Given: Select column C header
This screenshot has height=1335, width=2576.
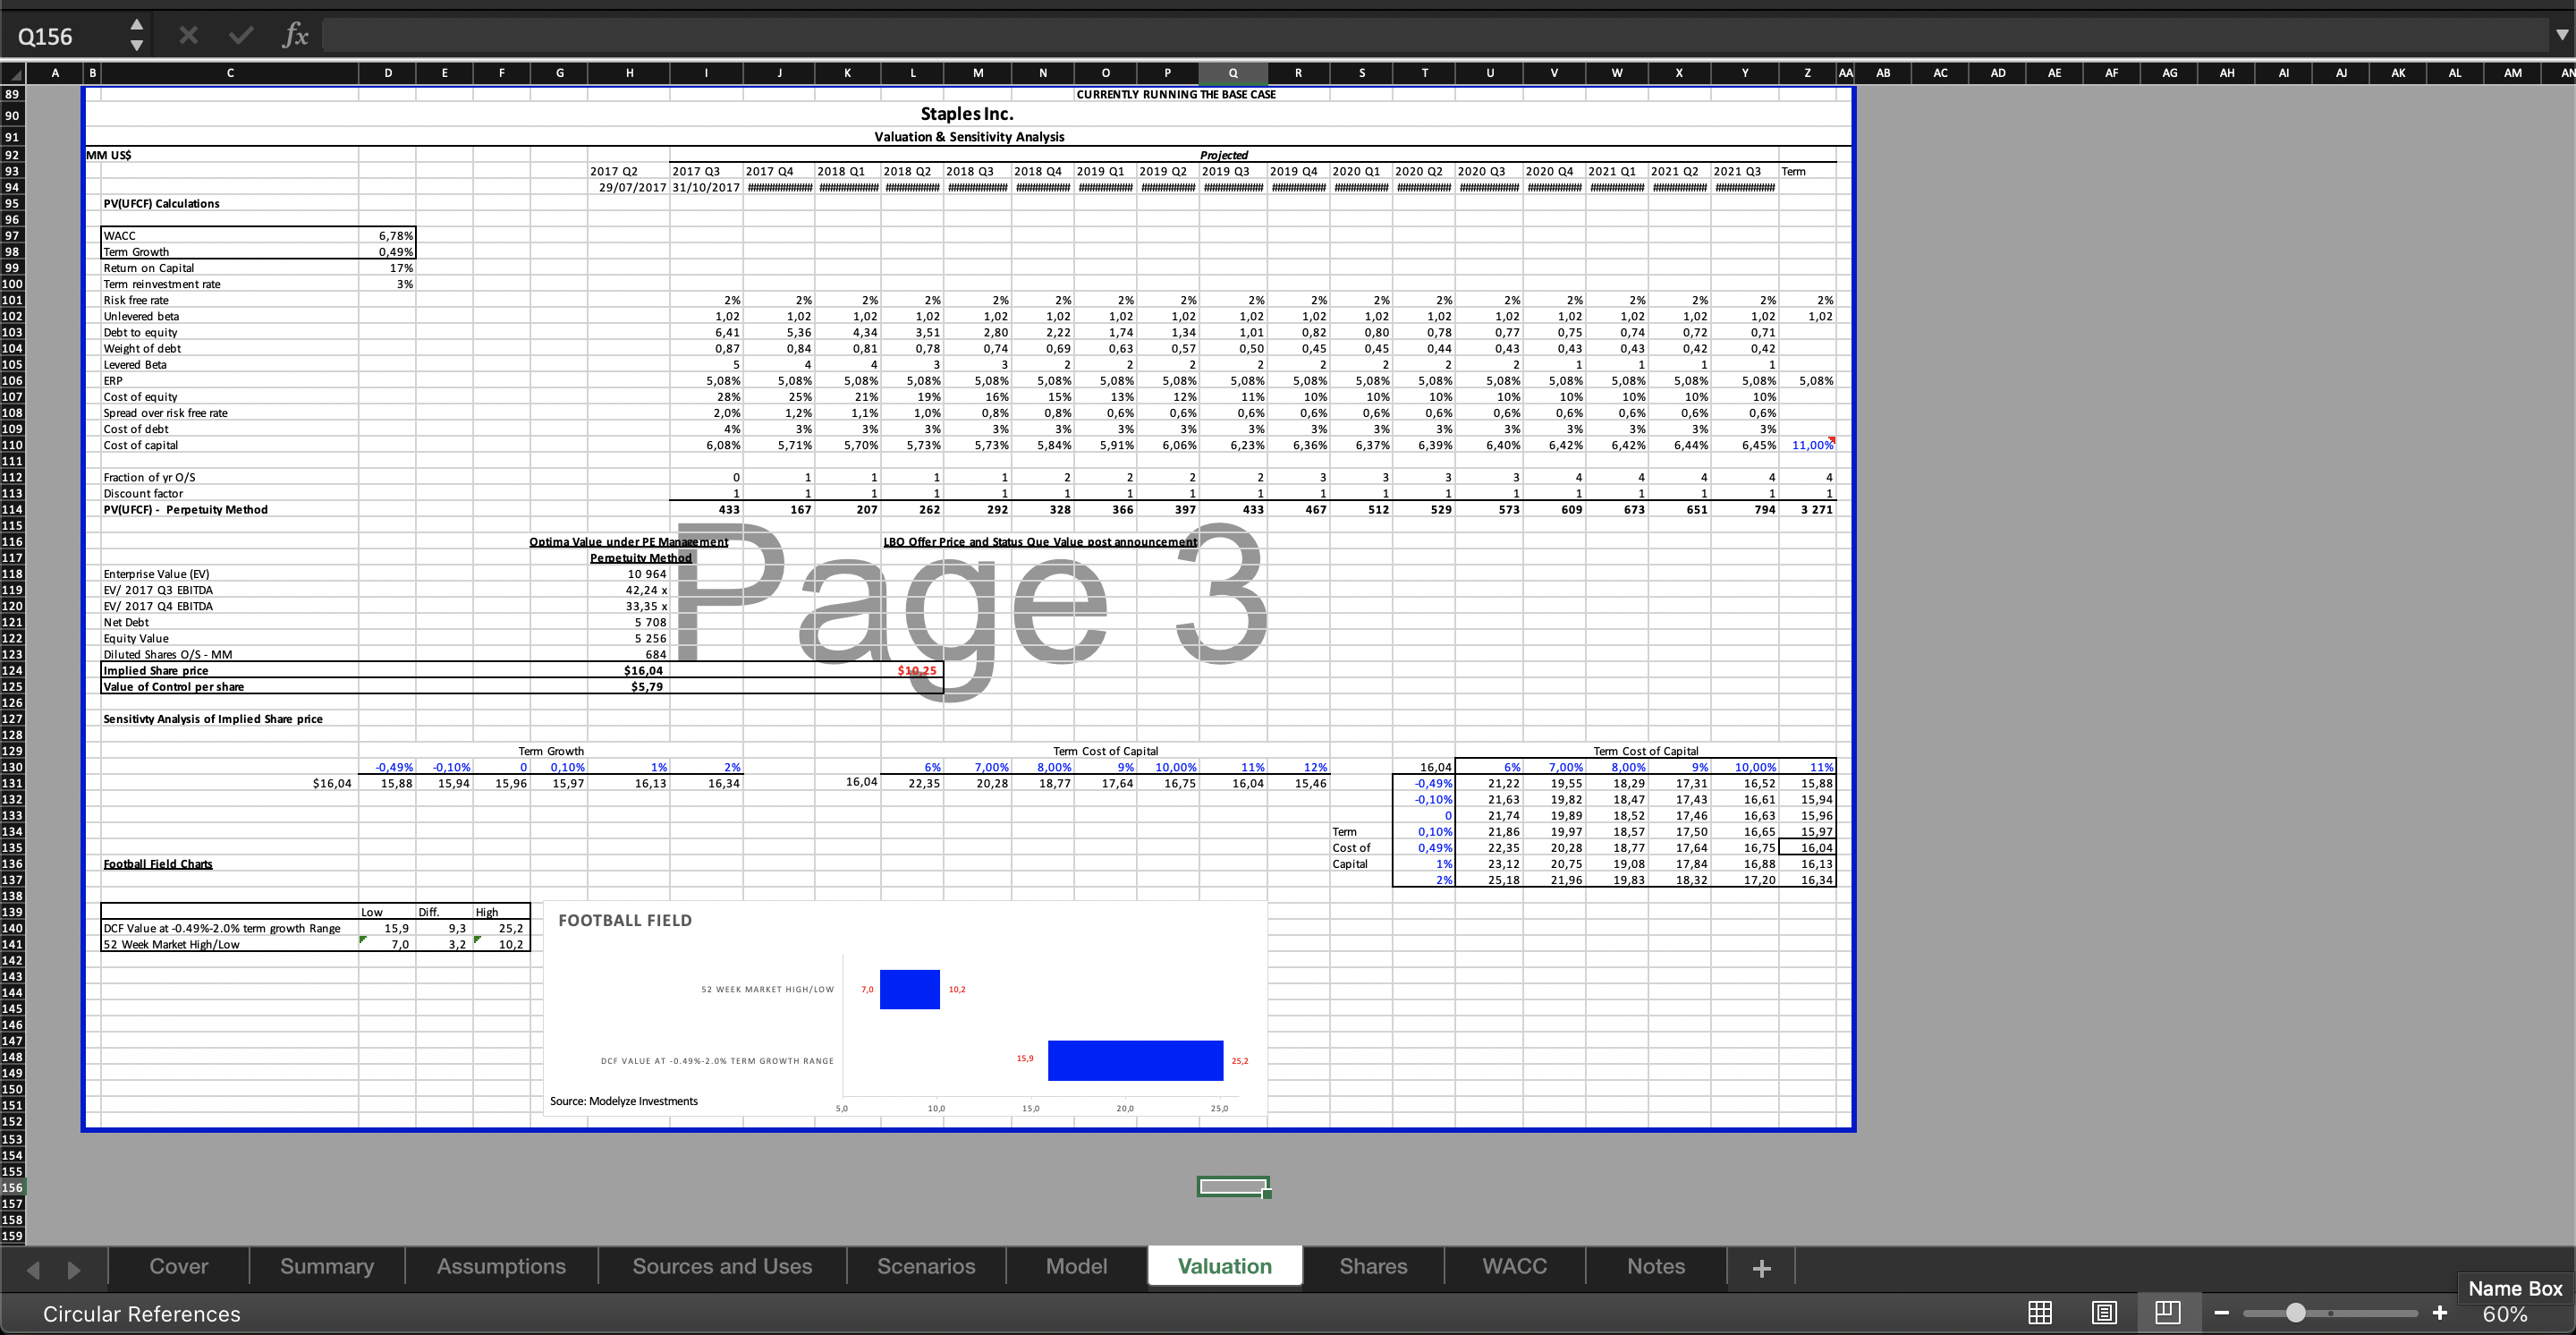Looking at the screenshot, I should tap(230, 73).
